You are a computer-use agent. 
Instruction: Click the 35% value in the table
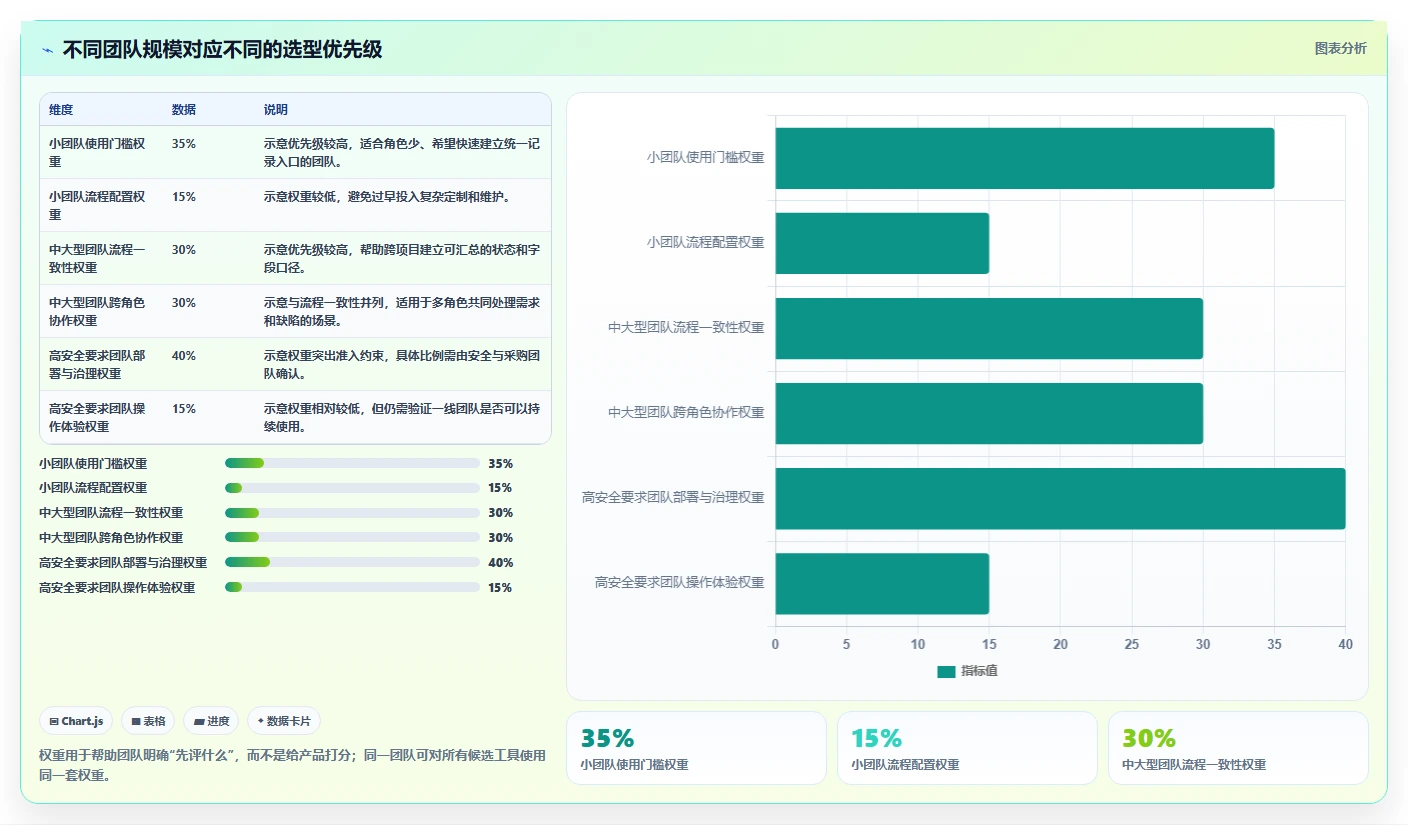point(184,143)
